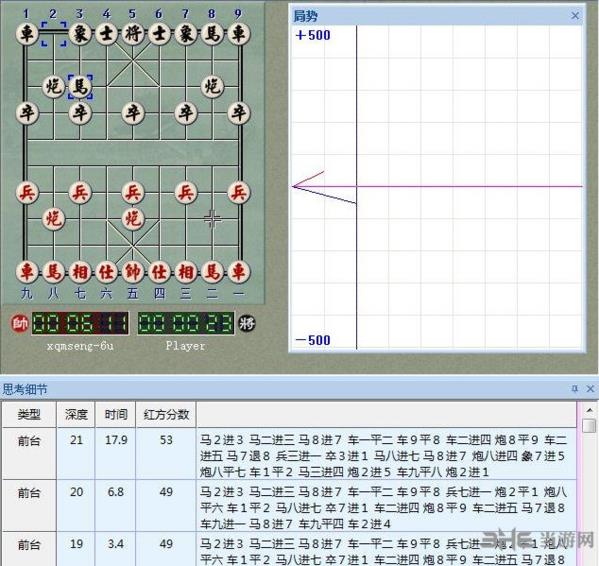Screen dimensions: 599x566
Task: Select the red soldier on file 三
Action: coord(186,192)
